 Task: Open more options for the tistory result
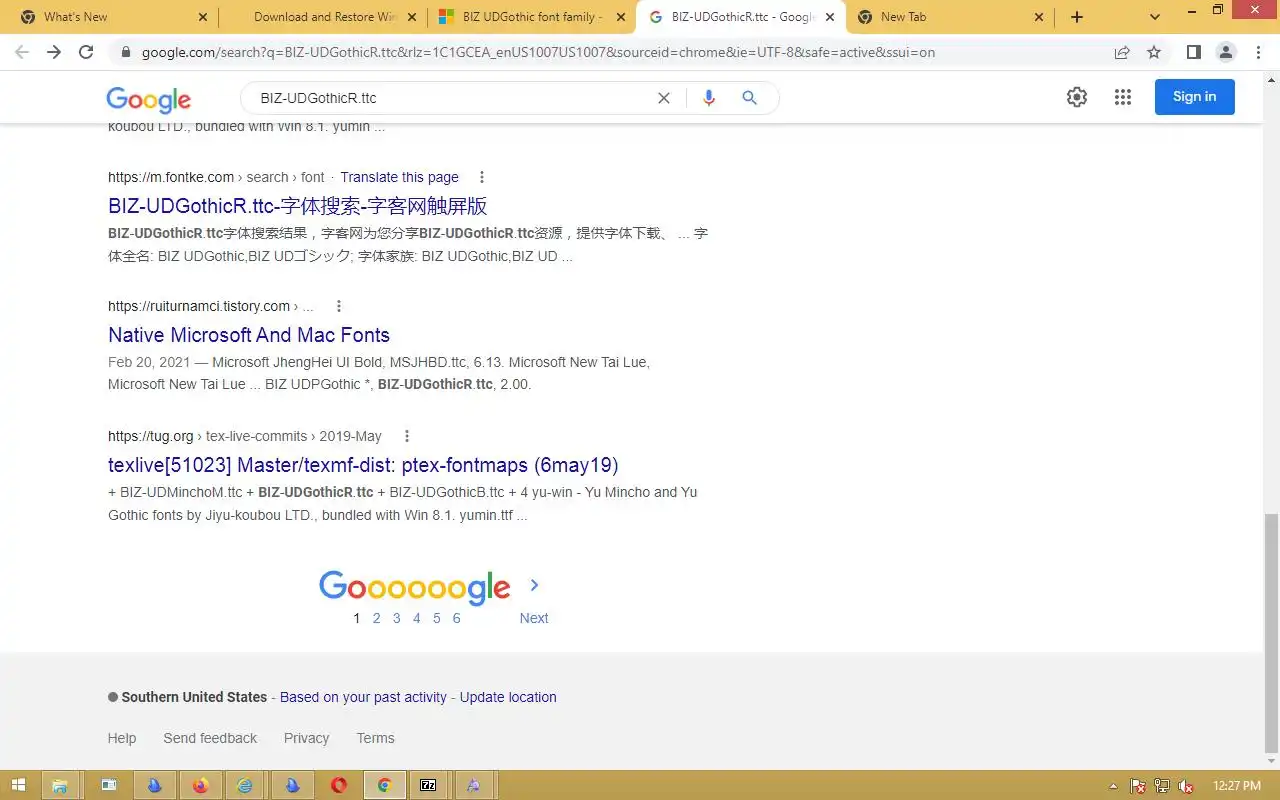[x=338, y=306]
